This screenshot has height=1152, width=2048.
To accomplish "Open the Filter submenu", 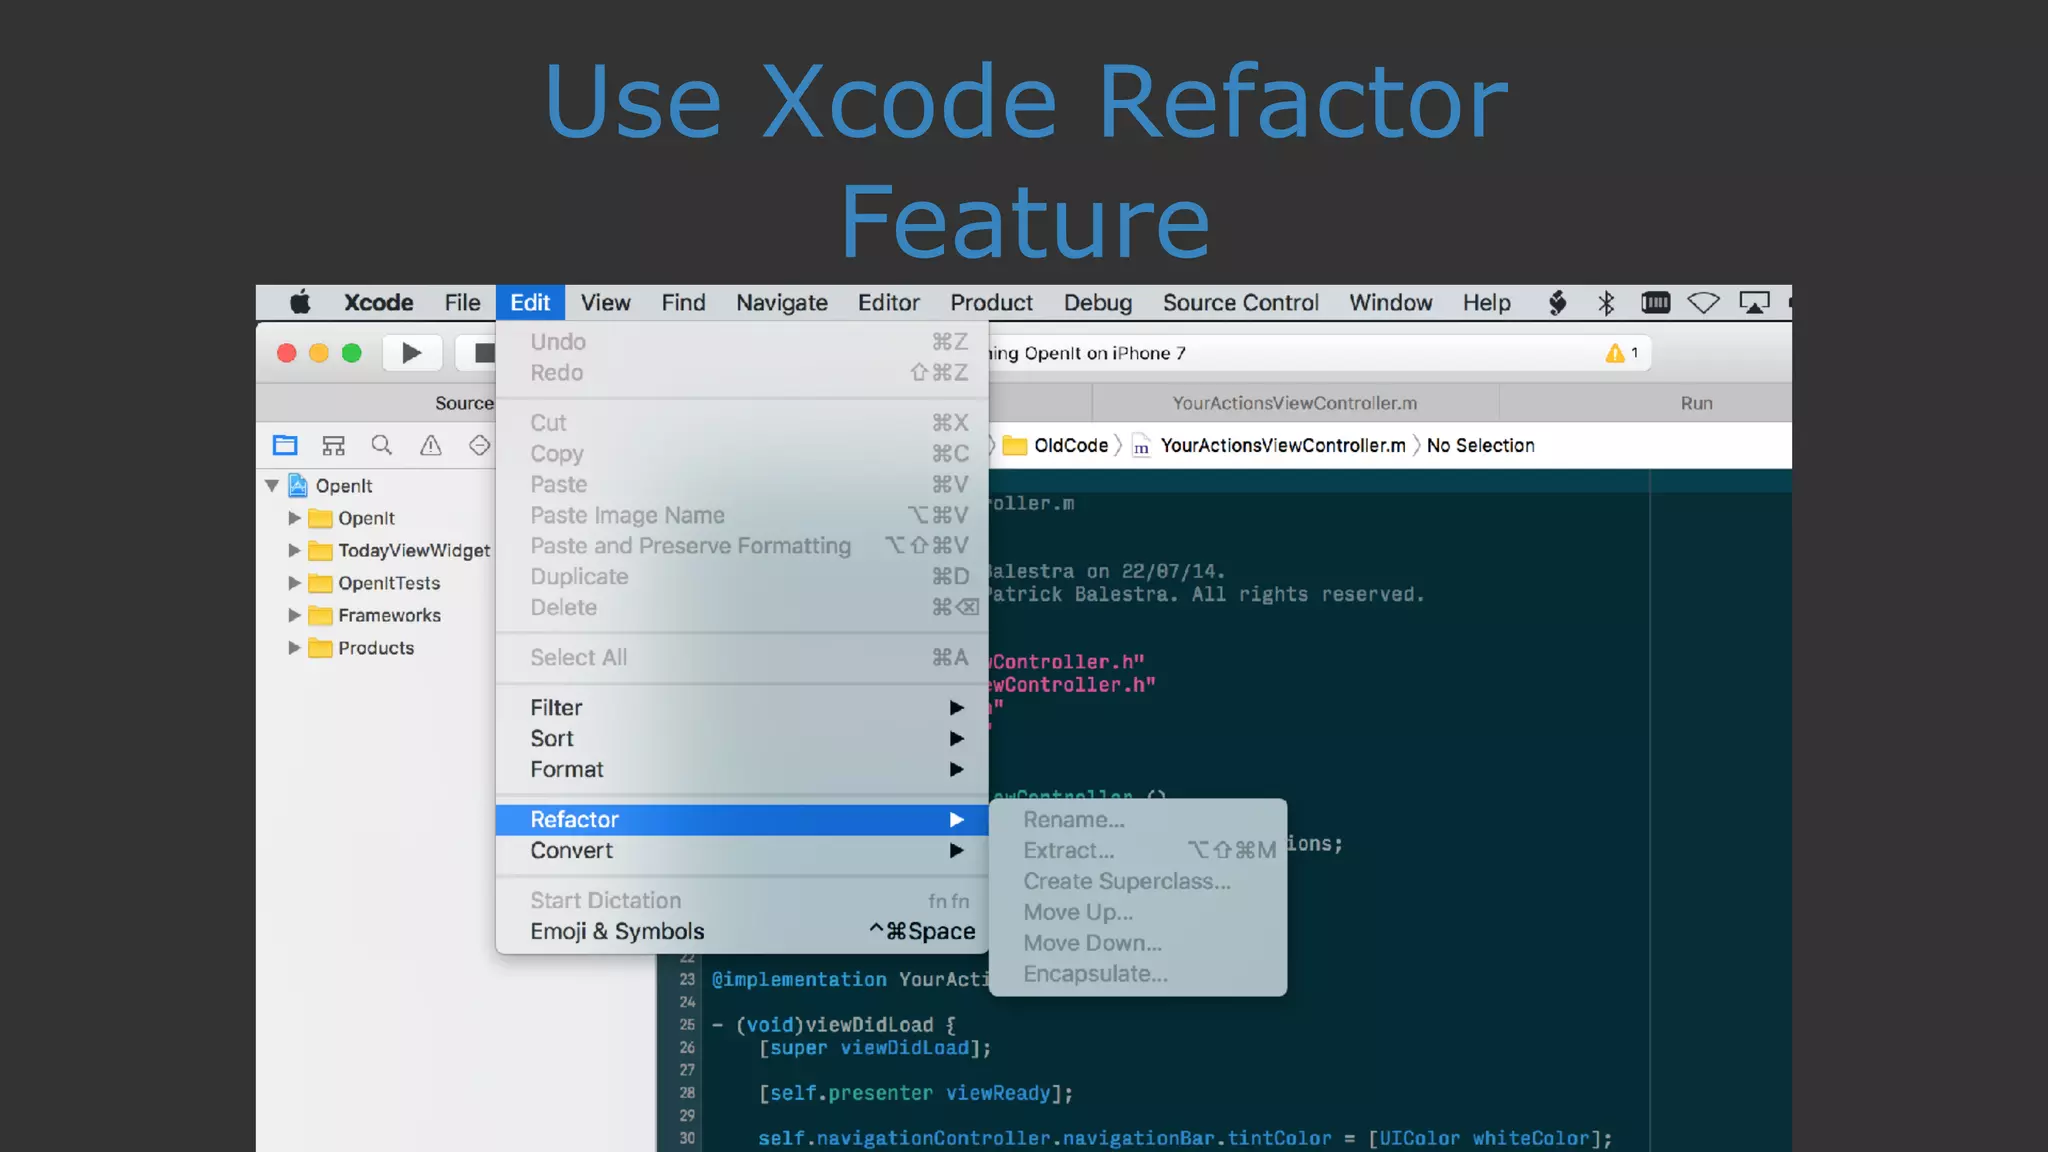I will click(742, 708).
